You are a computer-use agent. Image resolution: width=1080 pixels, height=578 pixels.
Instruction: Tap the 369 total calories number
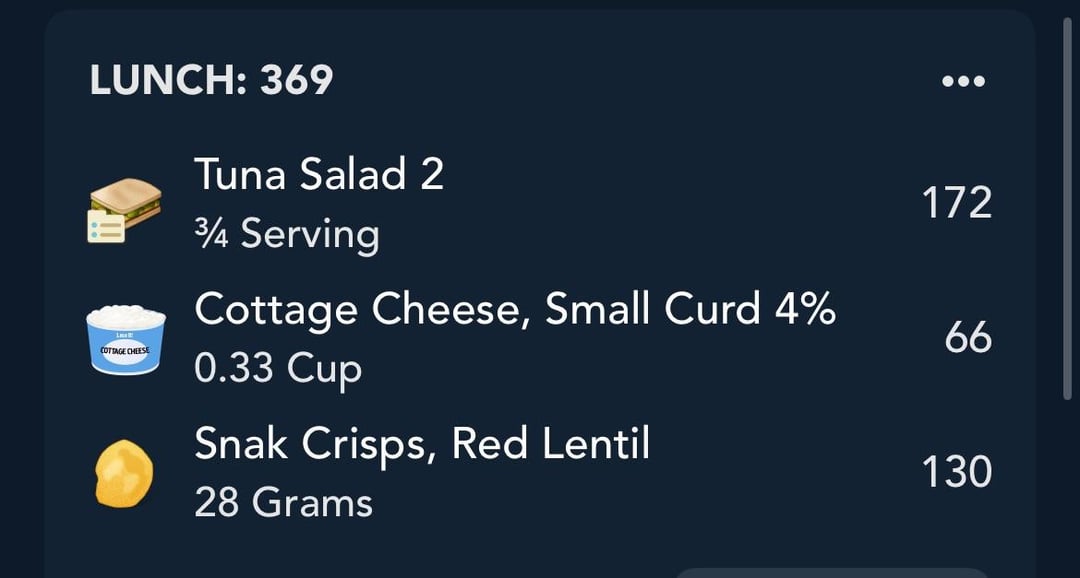[296, 81]
